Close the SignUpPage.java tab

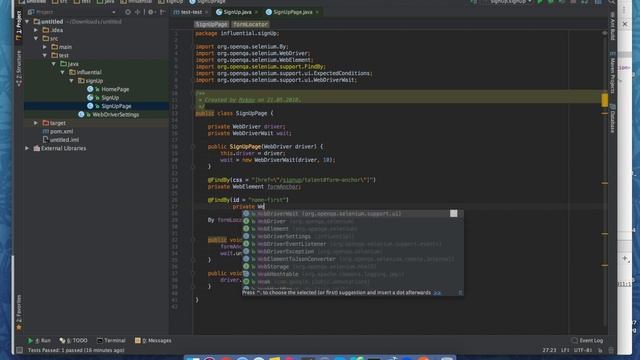click(x=317, y=12)
